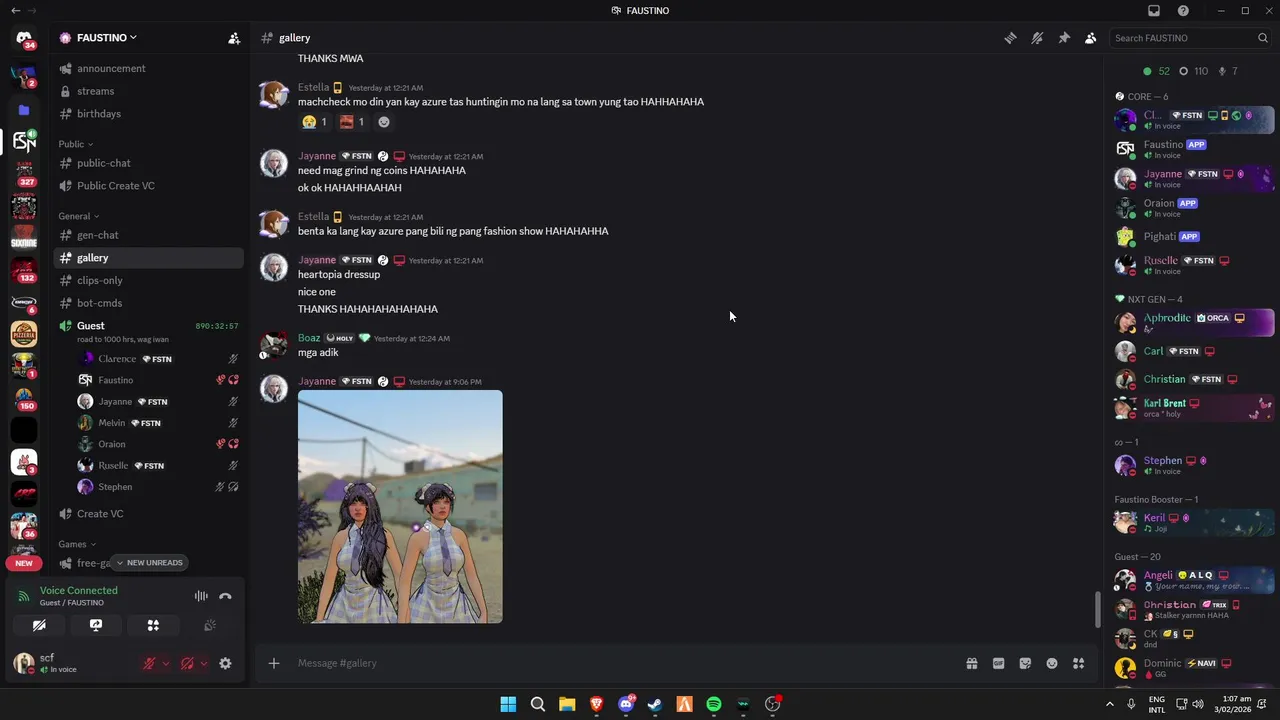Unmute the microphone button

click(149, 663)
